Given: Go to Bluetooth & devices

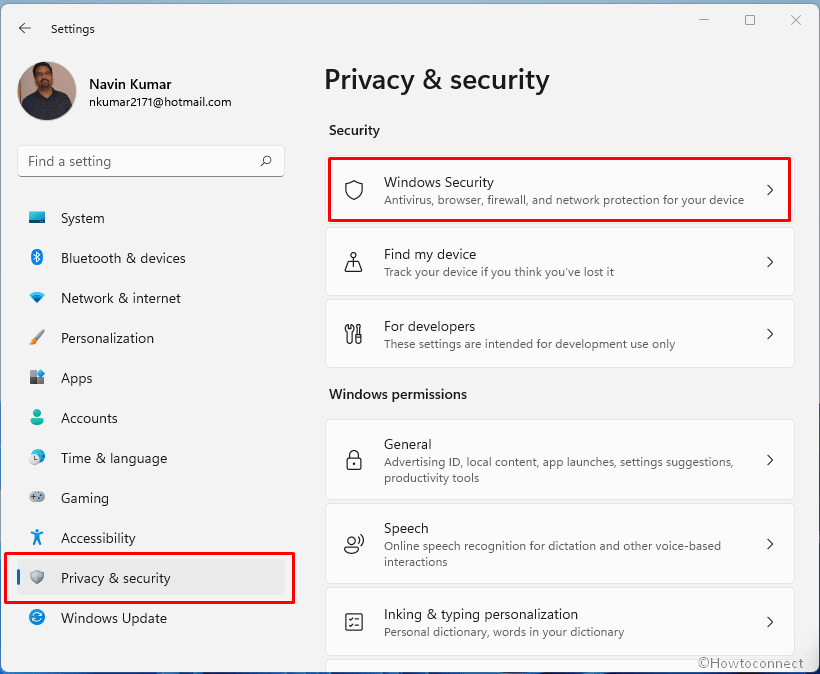Looking at the screenshot, I should click(151, 258).
